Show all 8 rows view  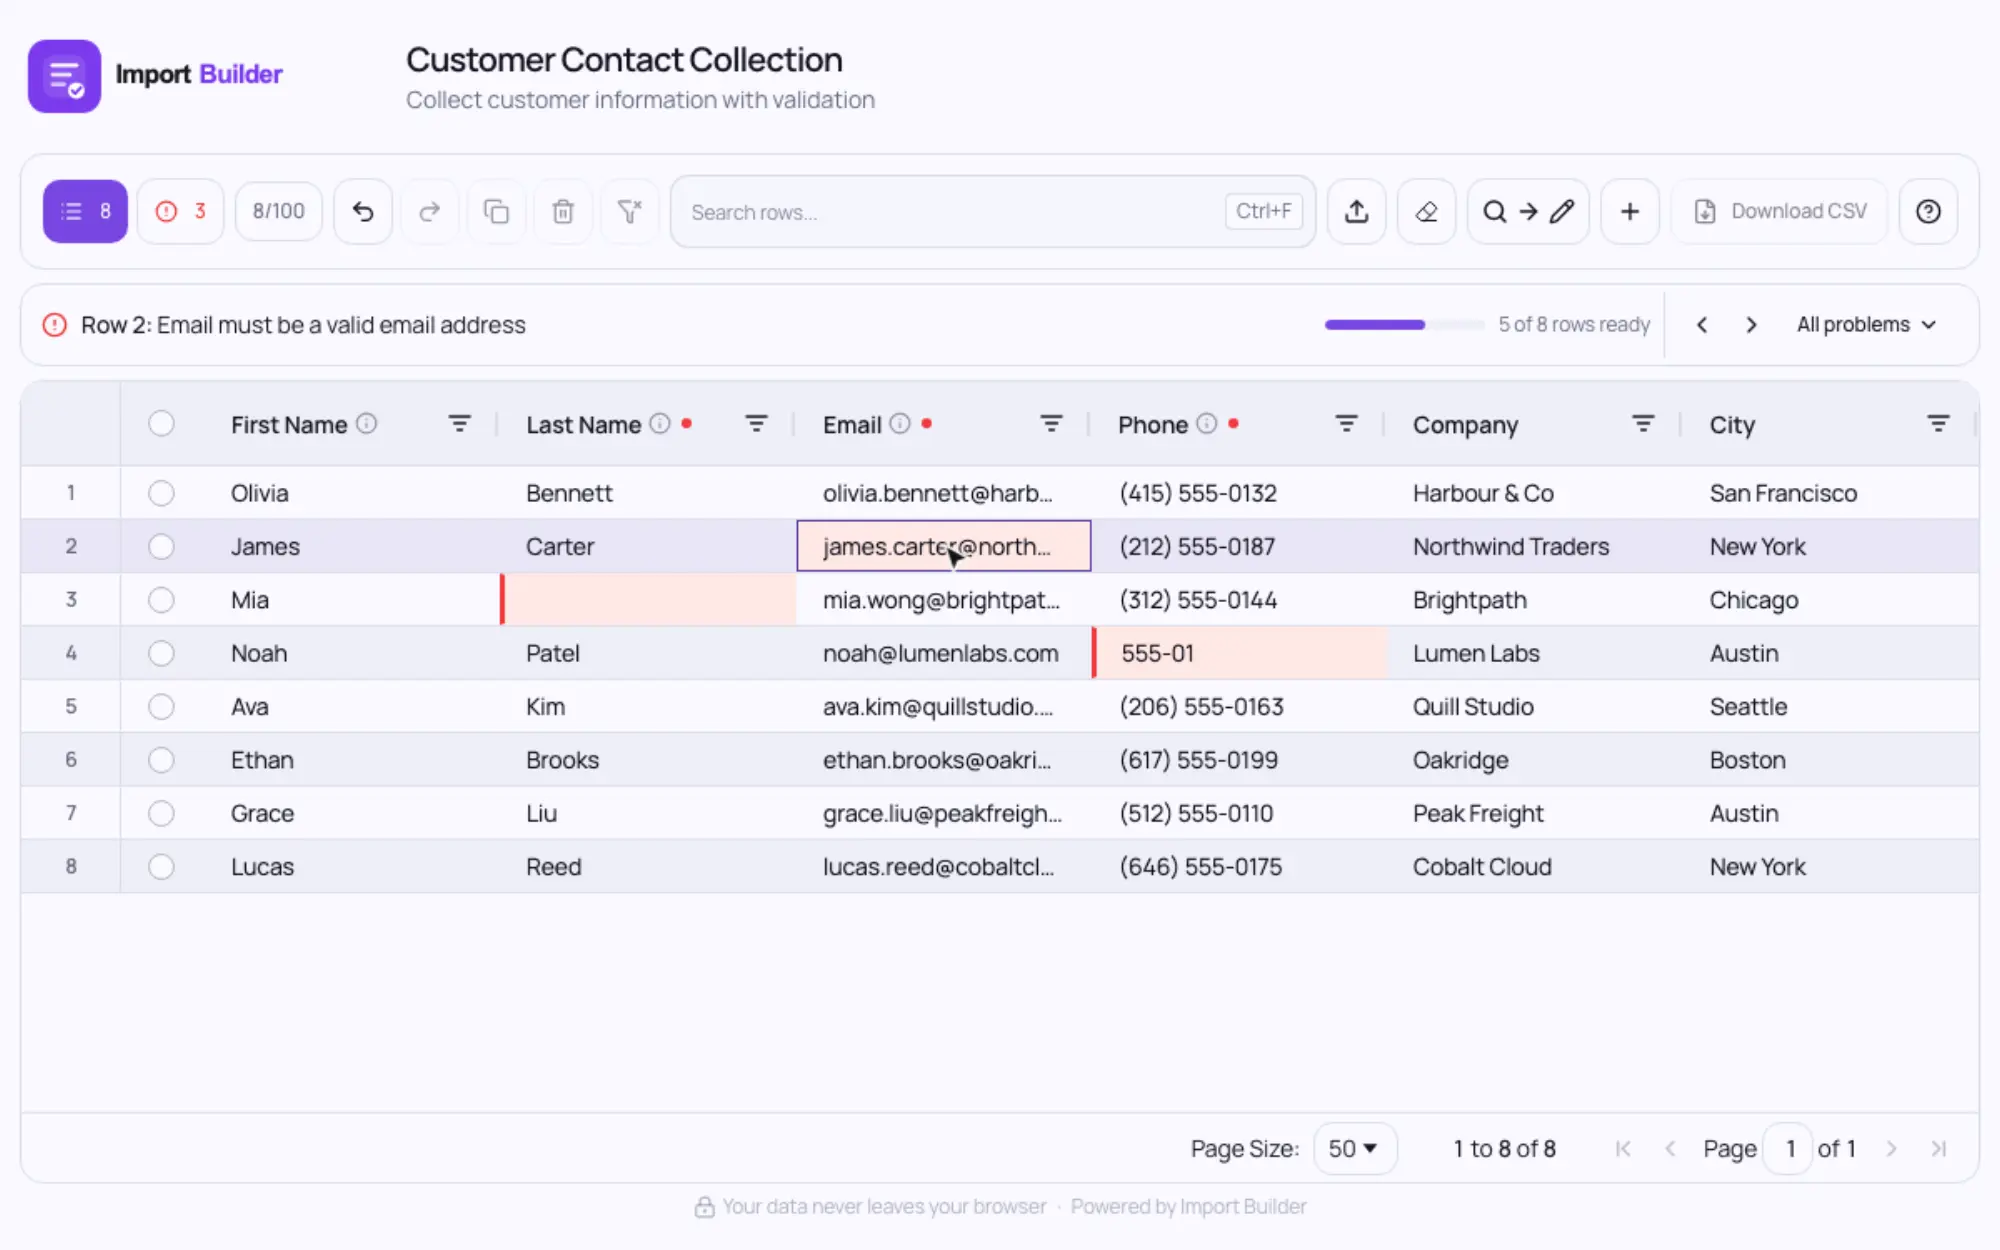(85, 211)
